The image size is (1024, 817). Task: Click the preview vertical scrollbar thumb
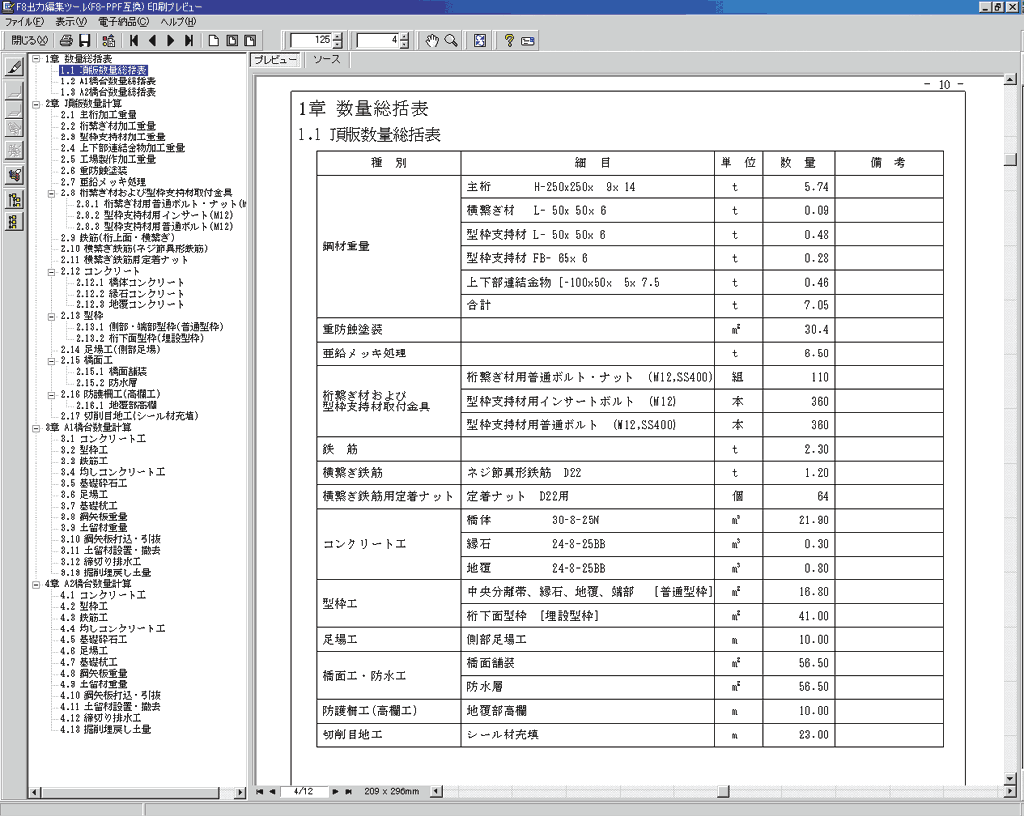(x=1010, y=160)
